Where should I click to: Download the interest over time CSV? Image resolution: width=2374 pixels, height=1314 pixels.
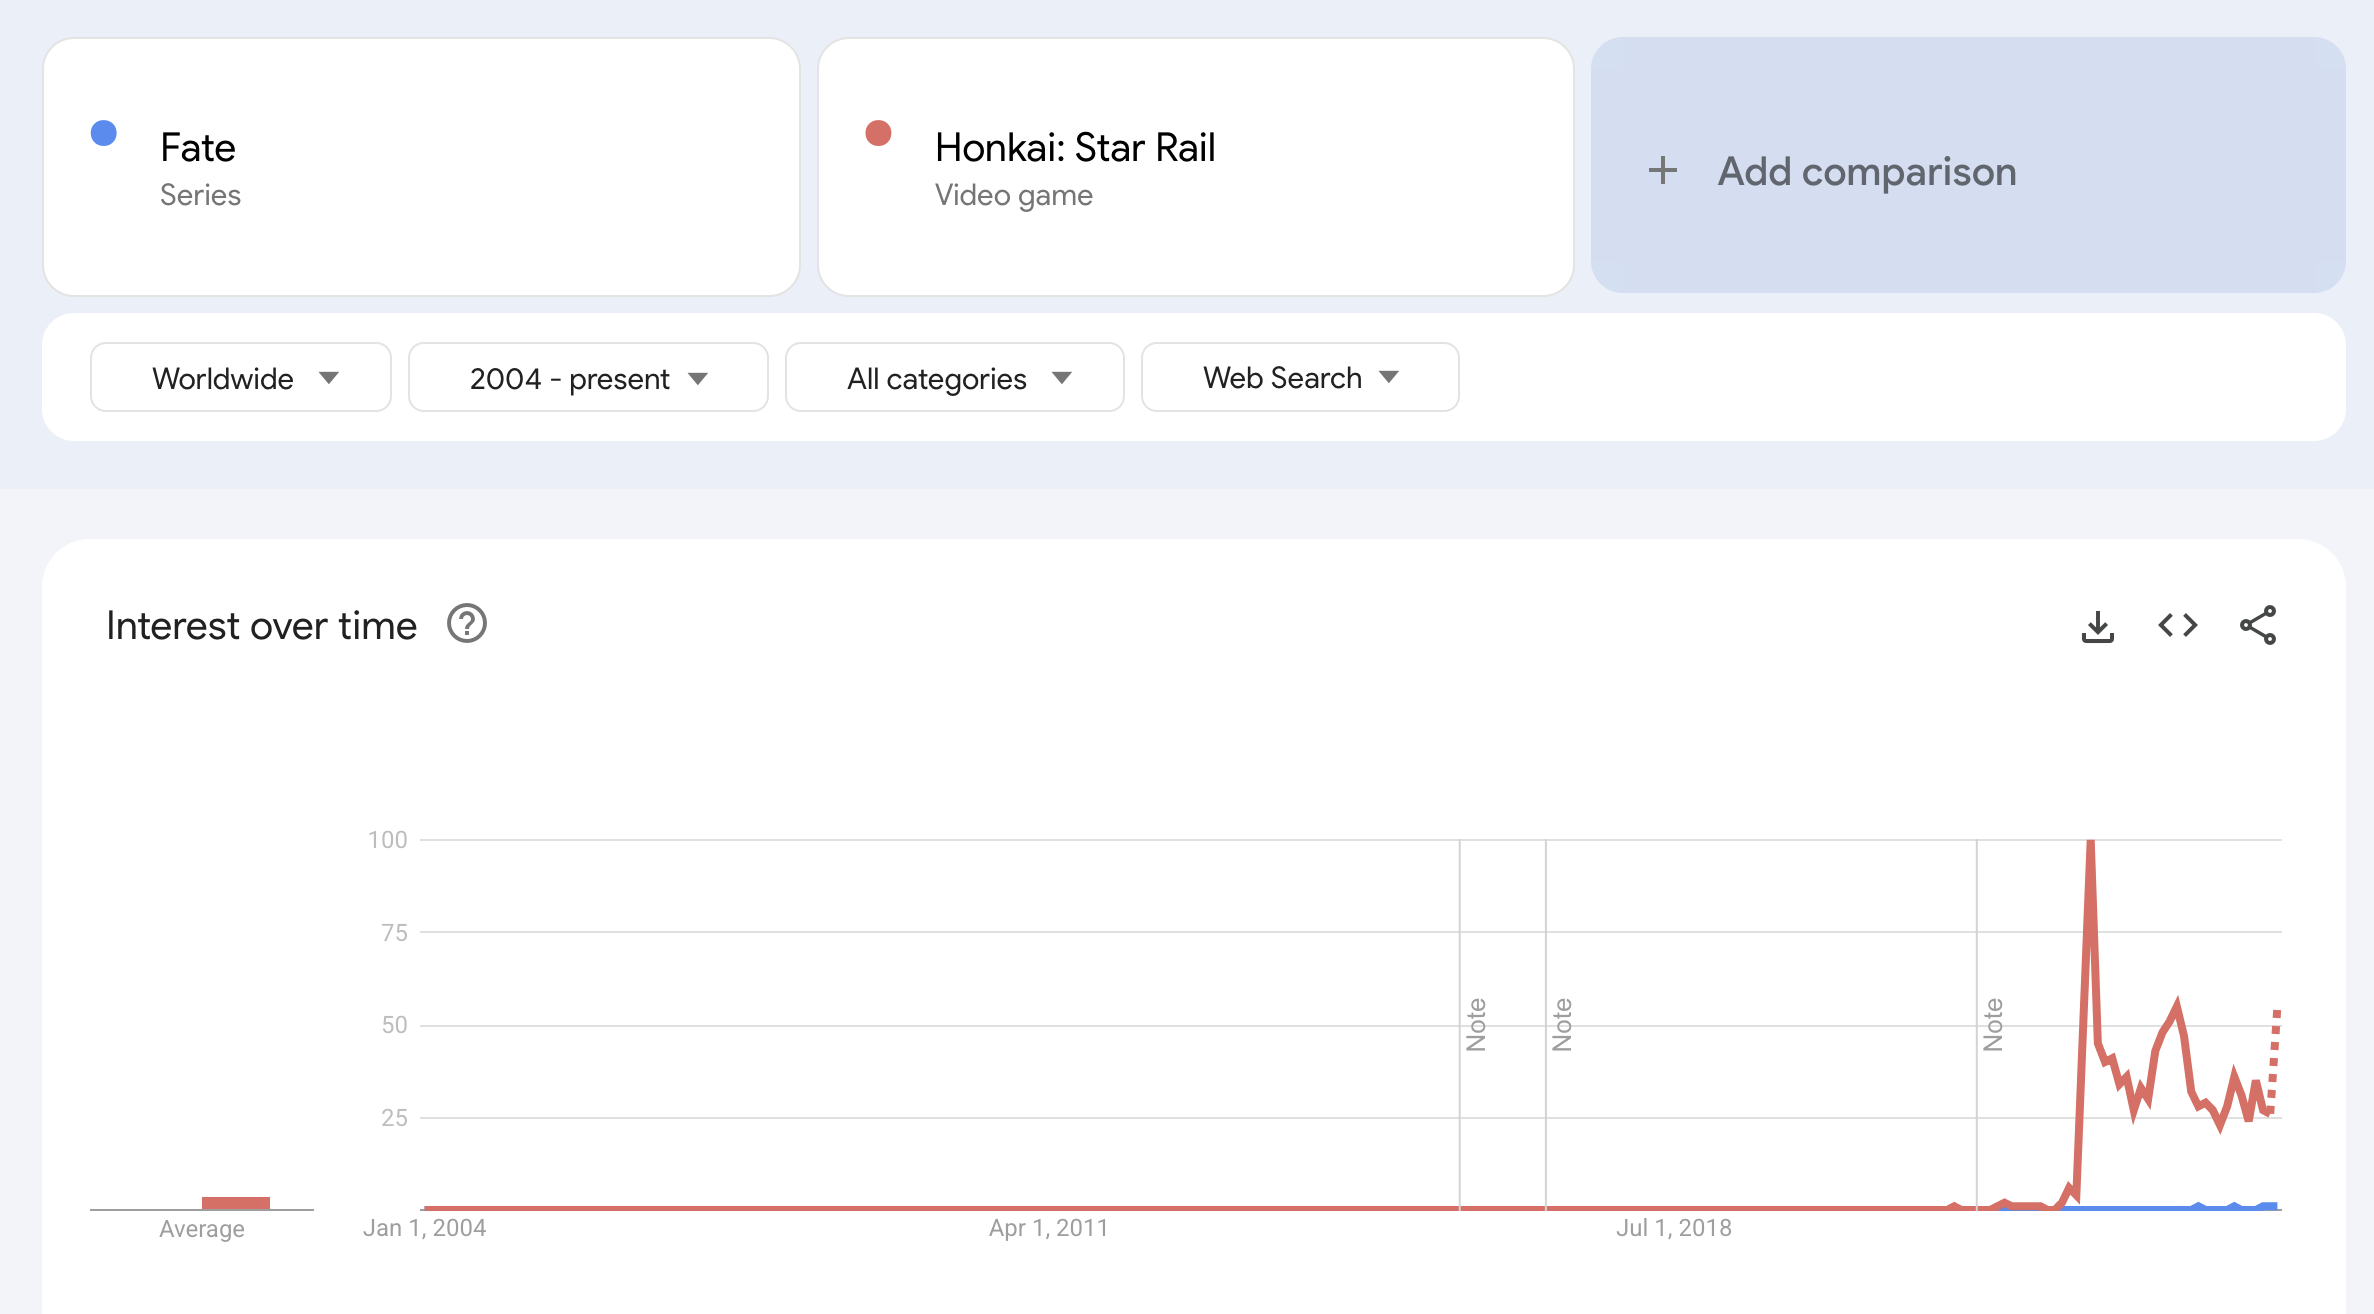pos(2097,627)
